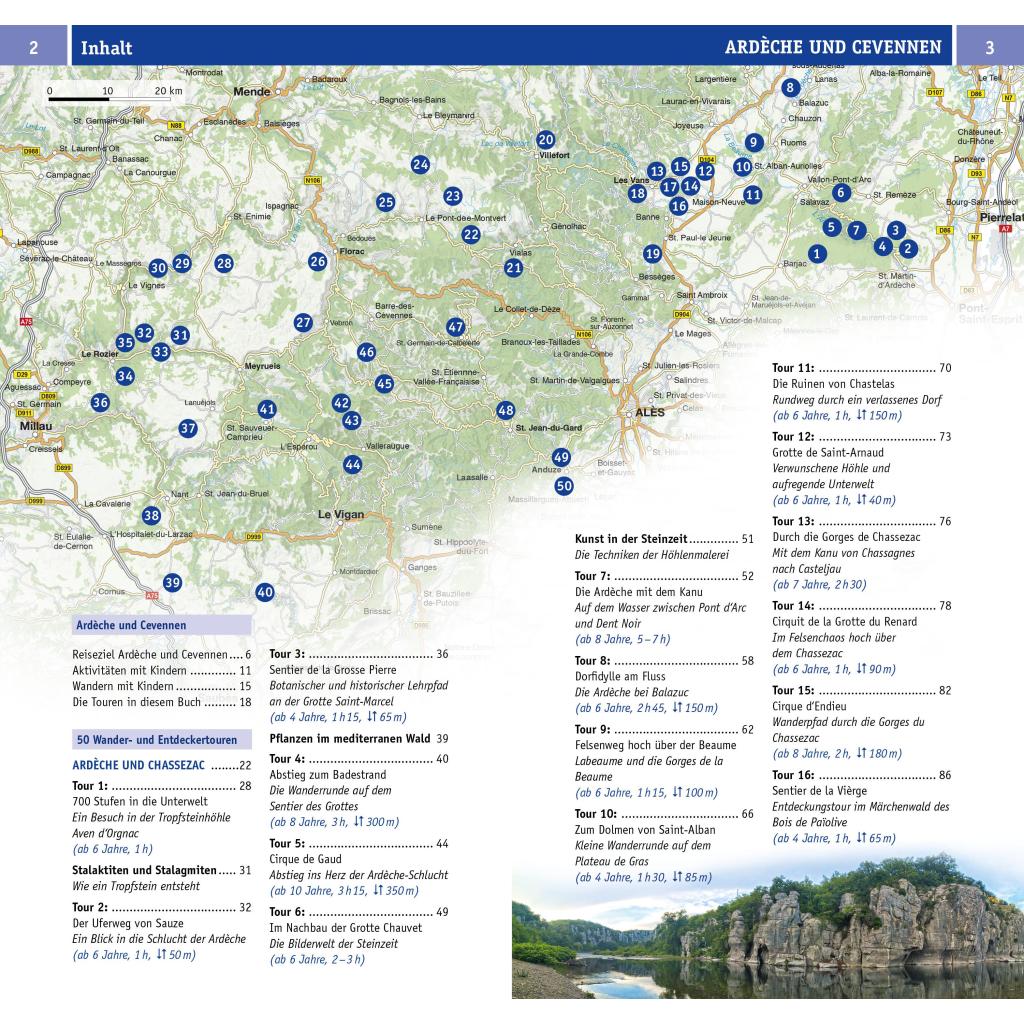1024x1024 pixels.
Task: Select tour marker 47 on the map
Action: [x=456, y=327]
